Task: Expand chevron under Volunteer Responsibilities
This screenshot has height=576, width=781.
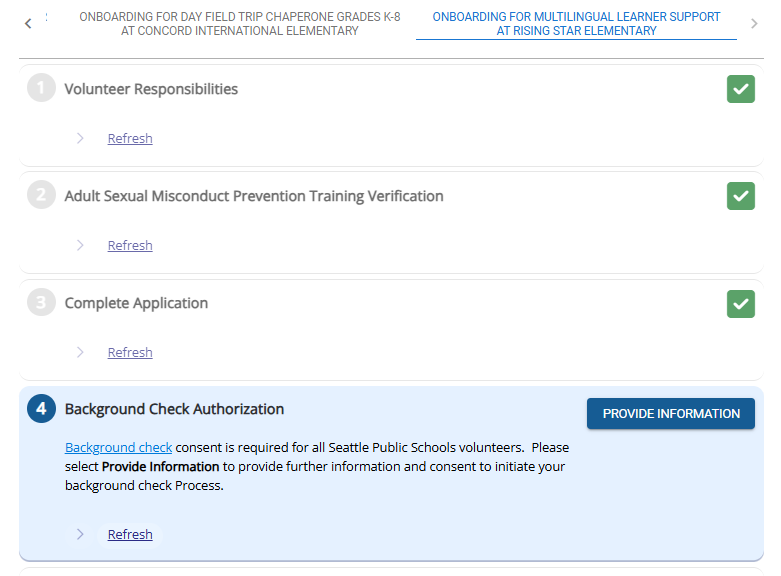Action: click(x=80, y=138)
